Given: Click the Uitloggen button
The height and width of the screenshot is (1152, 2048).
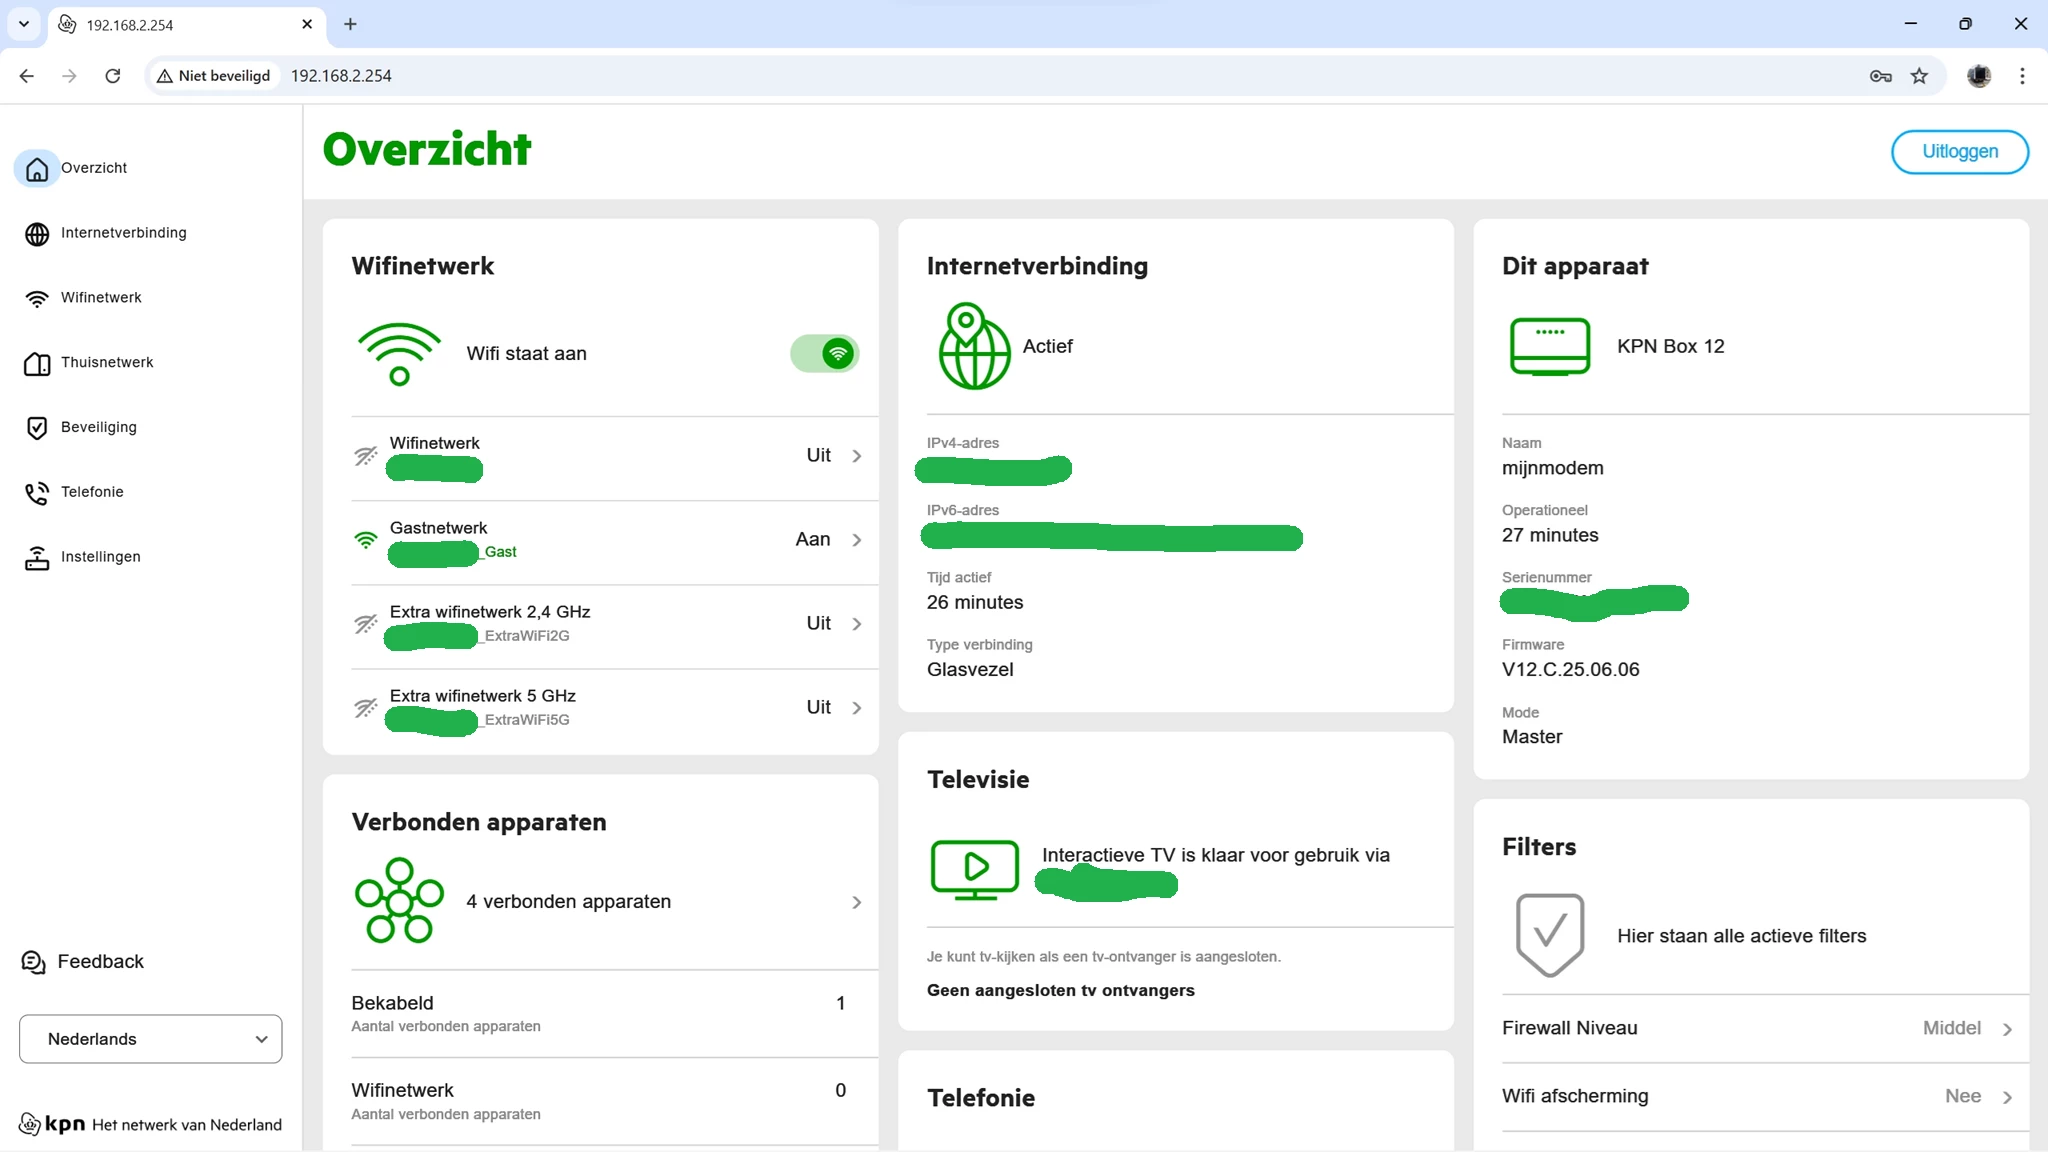Looking at the screenshot, I should point(1959,152).
